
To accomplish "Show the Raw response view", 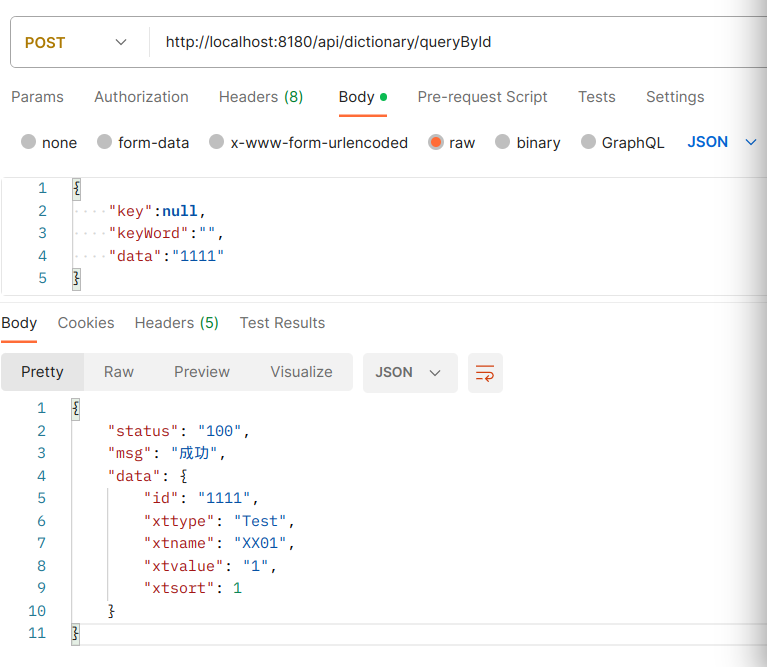I will 119,372.
